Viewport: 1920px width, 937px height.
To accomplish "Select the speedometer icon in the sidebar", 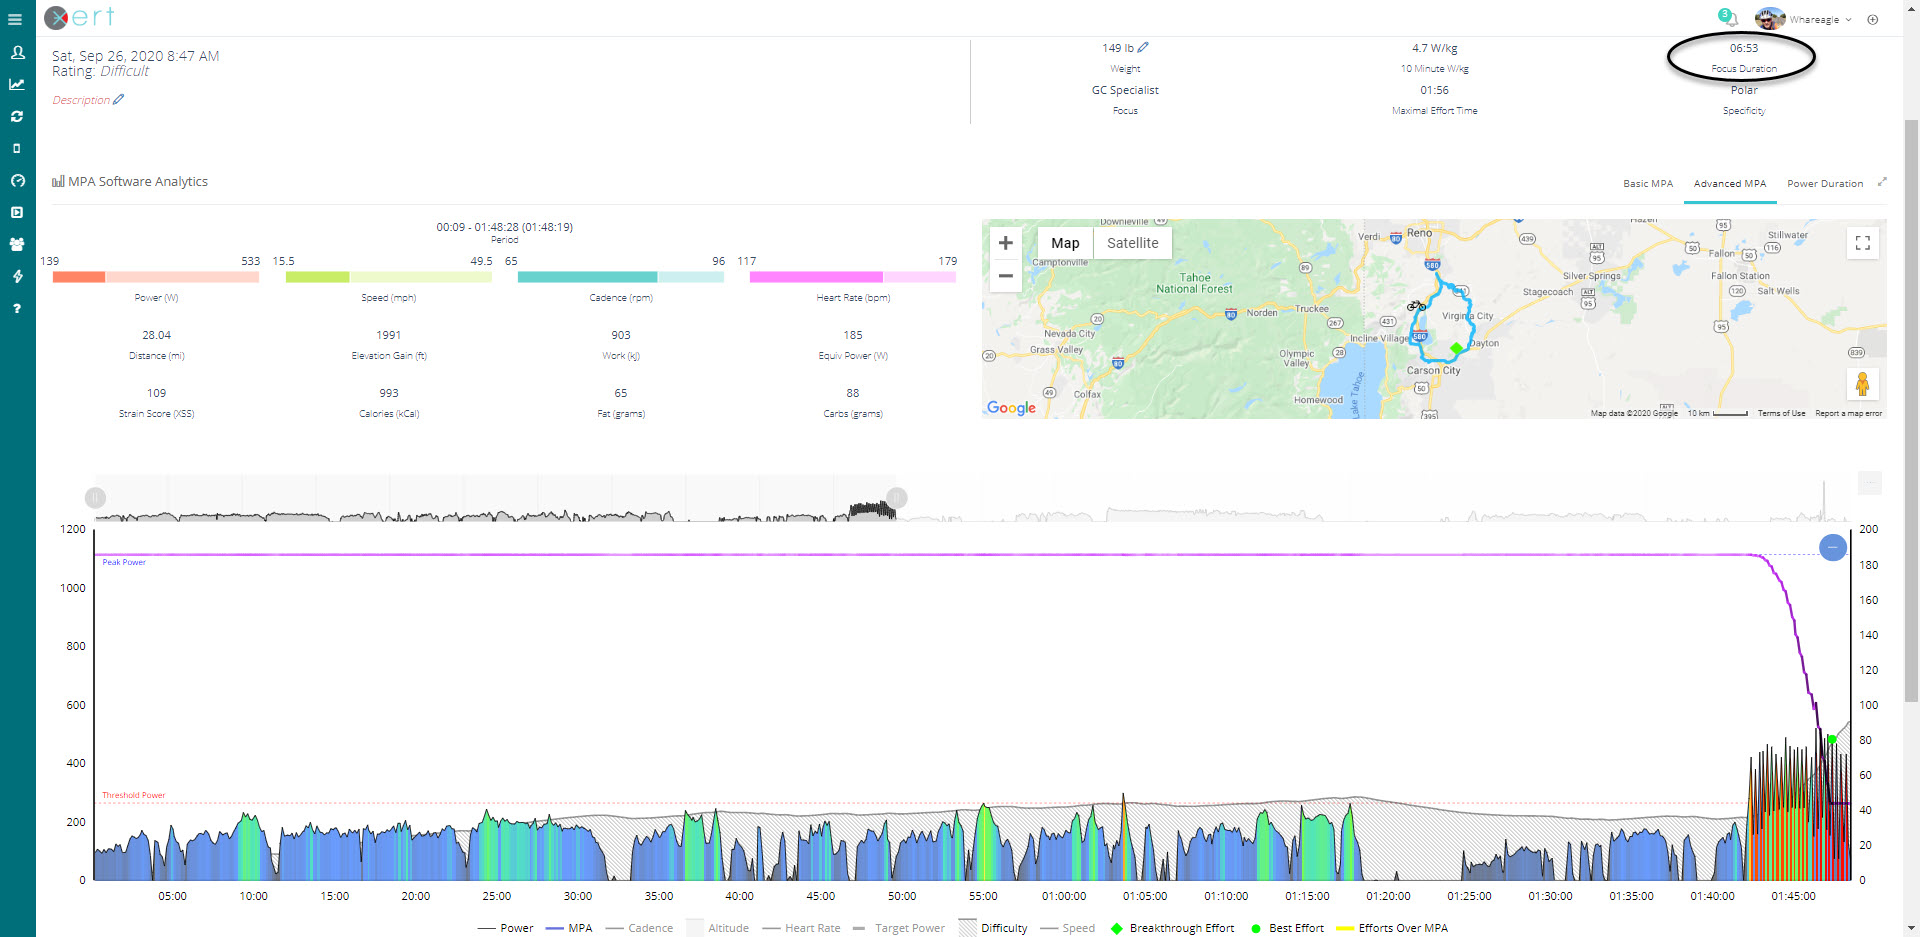I will (17, 180).
